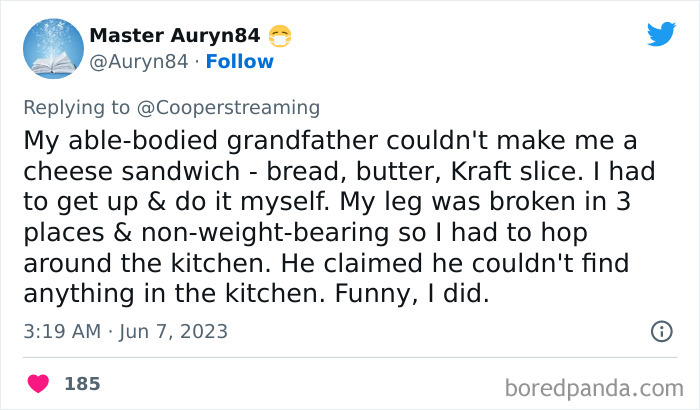Image resolution: width=700 pixels, height=410 pixels.
Task: Open the Master Auryn84 display name
Action: pyautogui.click(x=174, y=36)
